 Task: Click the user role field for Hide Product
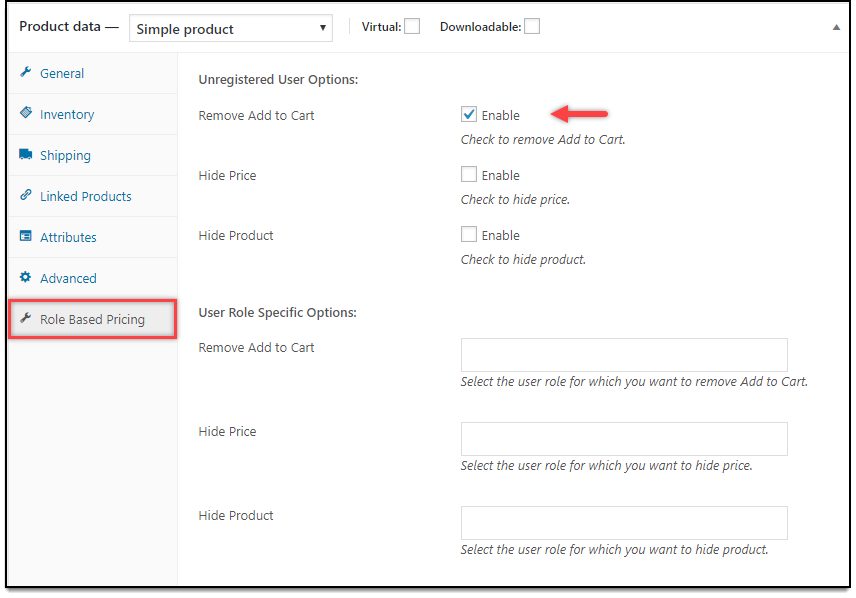click(624, 523)
